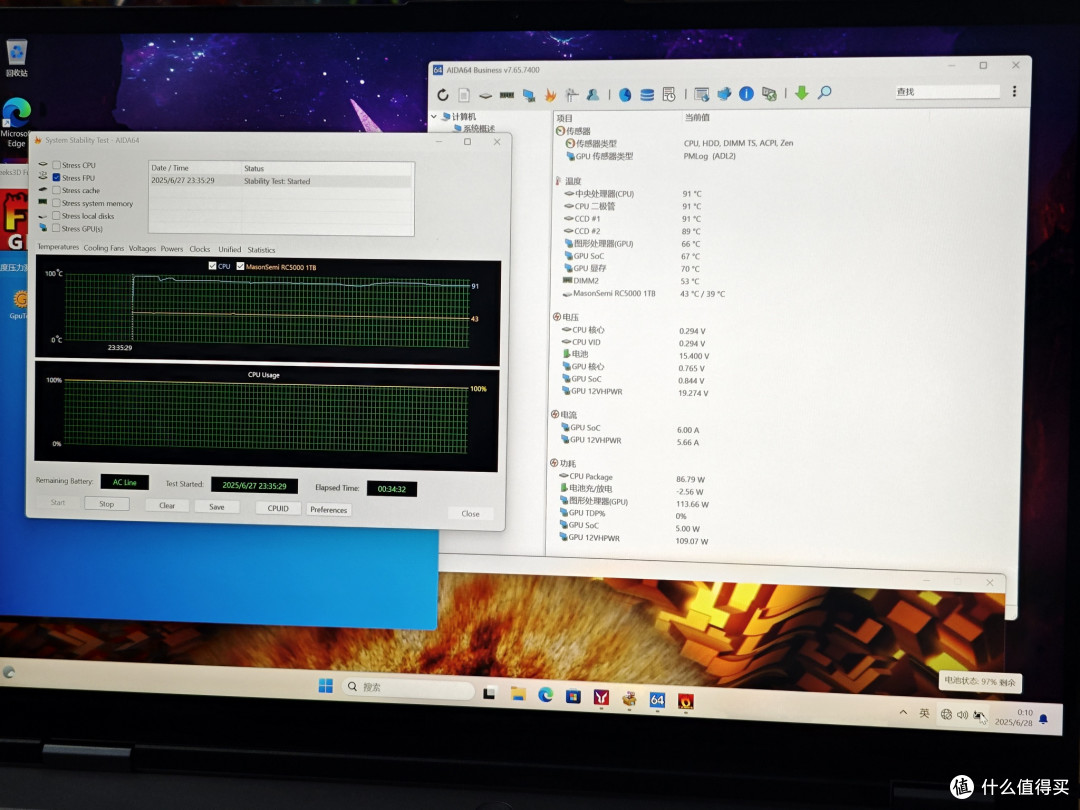The image size is (1080, 810).
Task: Click the Close button in stability test
Action: click(x=470, y=513)
